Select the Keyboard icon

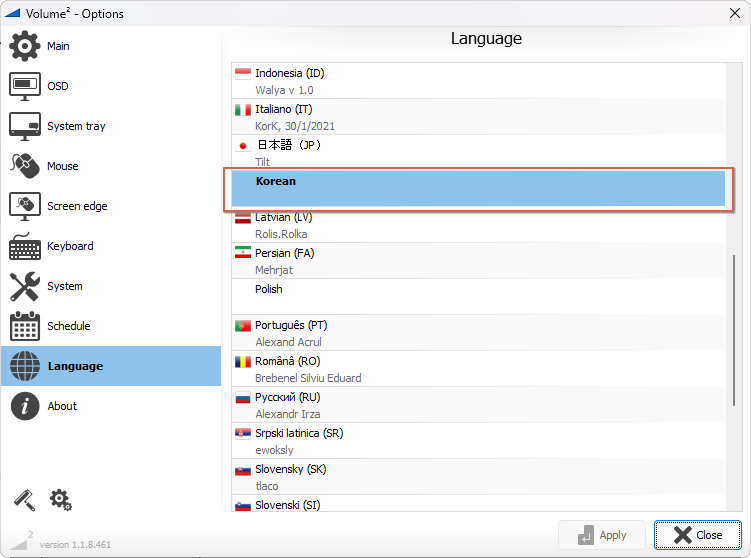coord(25,246)
